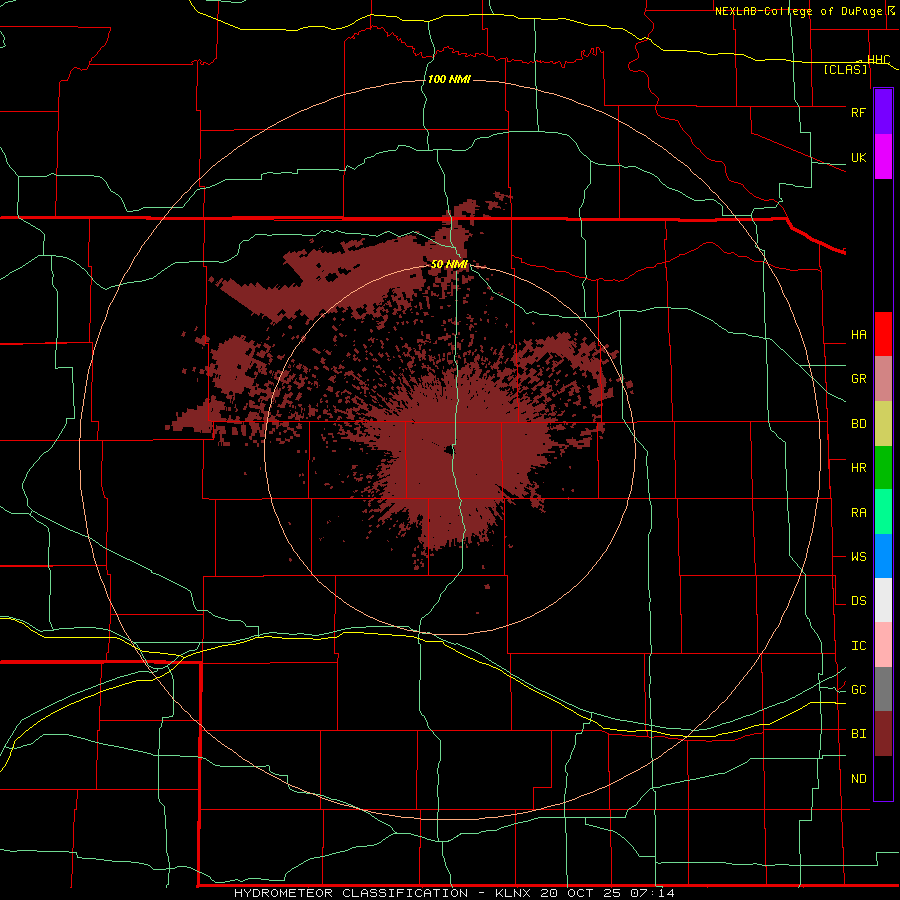Click the UK magenta color swatch
Viewport: 900px width, 900px height.
883,157
